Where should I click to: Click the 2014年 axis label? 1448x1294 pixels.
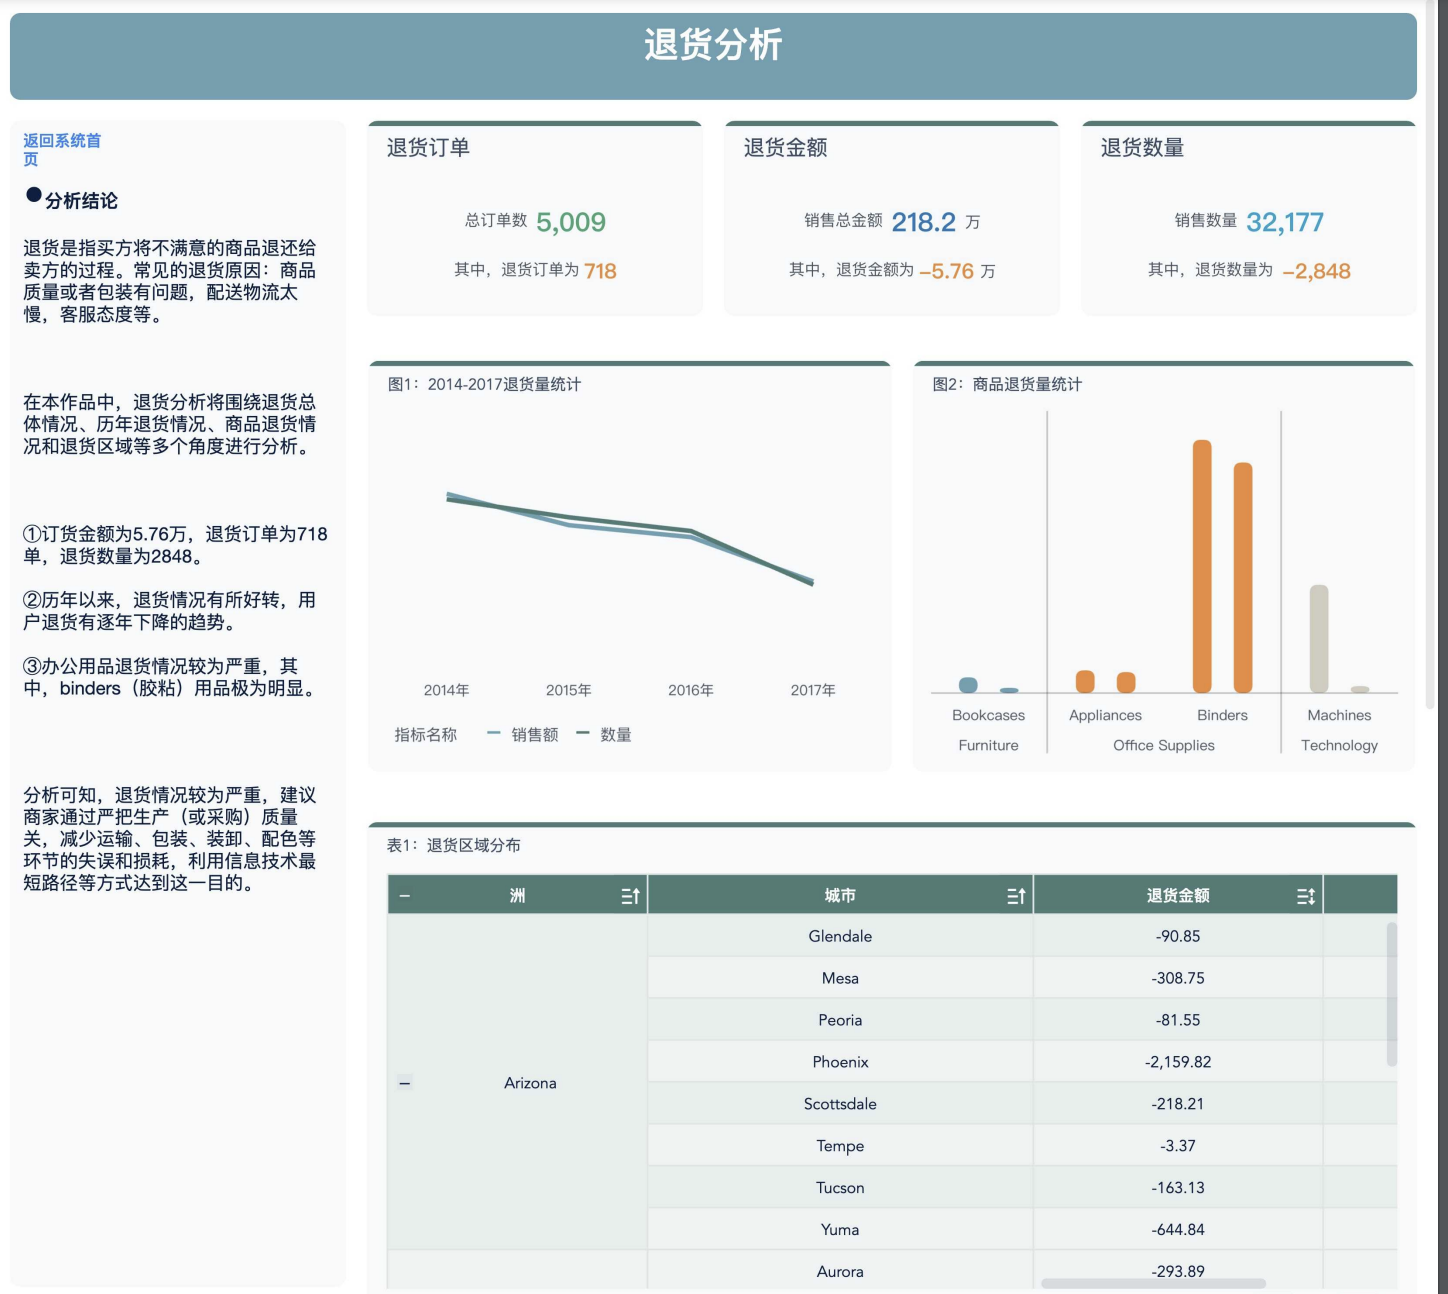click(446, 690)
